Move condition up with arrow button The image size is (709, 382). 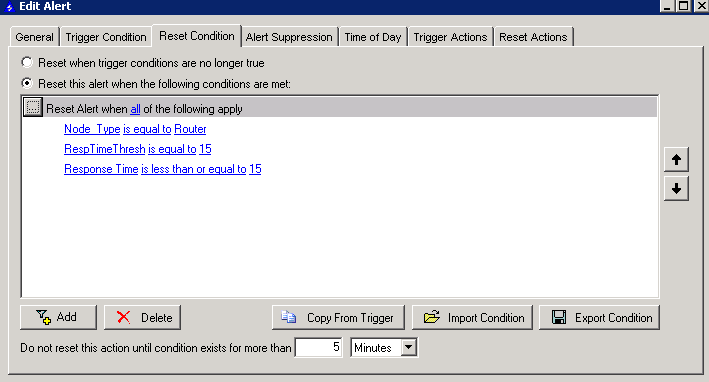click(676, 159)
